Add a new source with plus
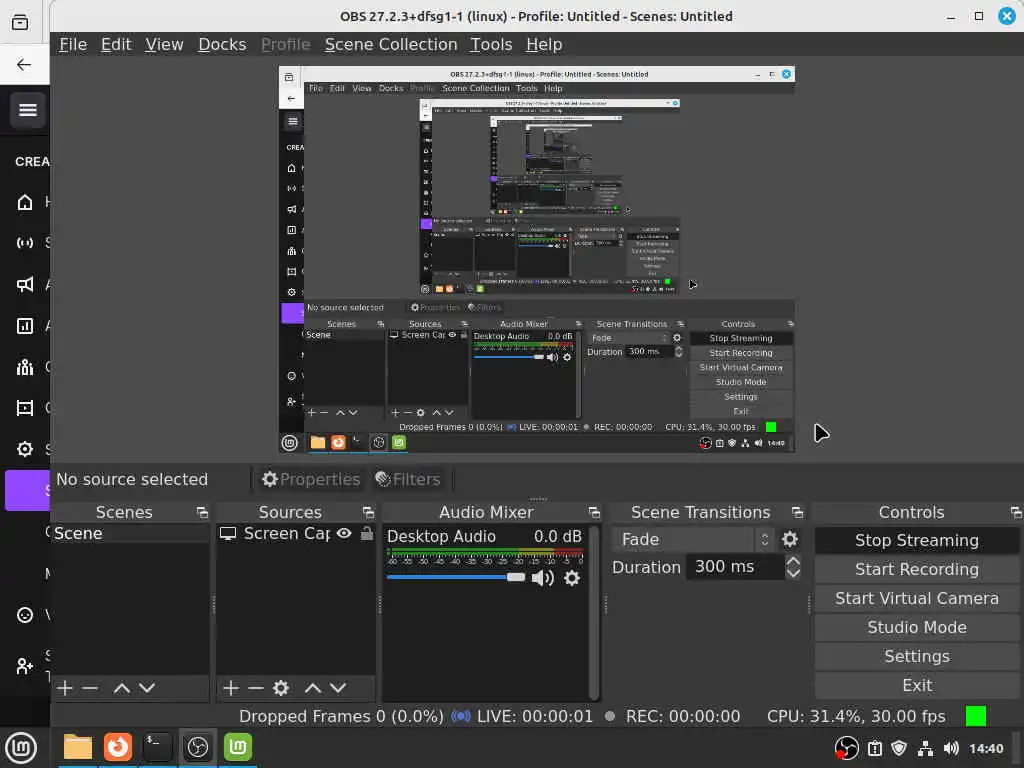 point(231,688)
